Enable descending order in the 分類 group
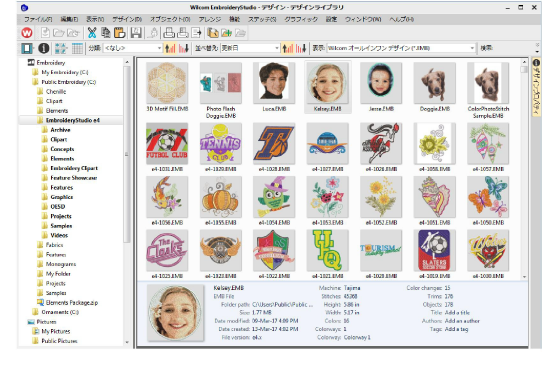This screenshot has height=365, width=542. pyautogui.click(x=184, y=48)
